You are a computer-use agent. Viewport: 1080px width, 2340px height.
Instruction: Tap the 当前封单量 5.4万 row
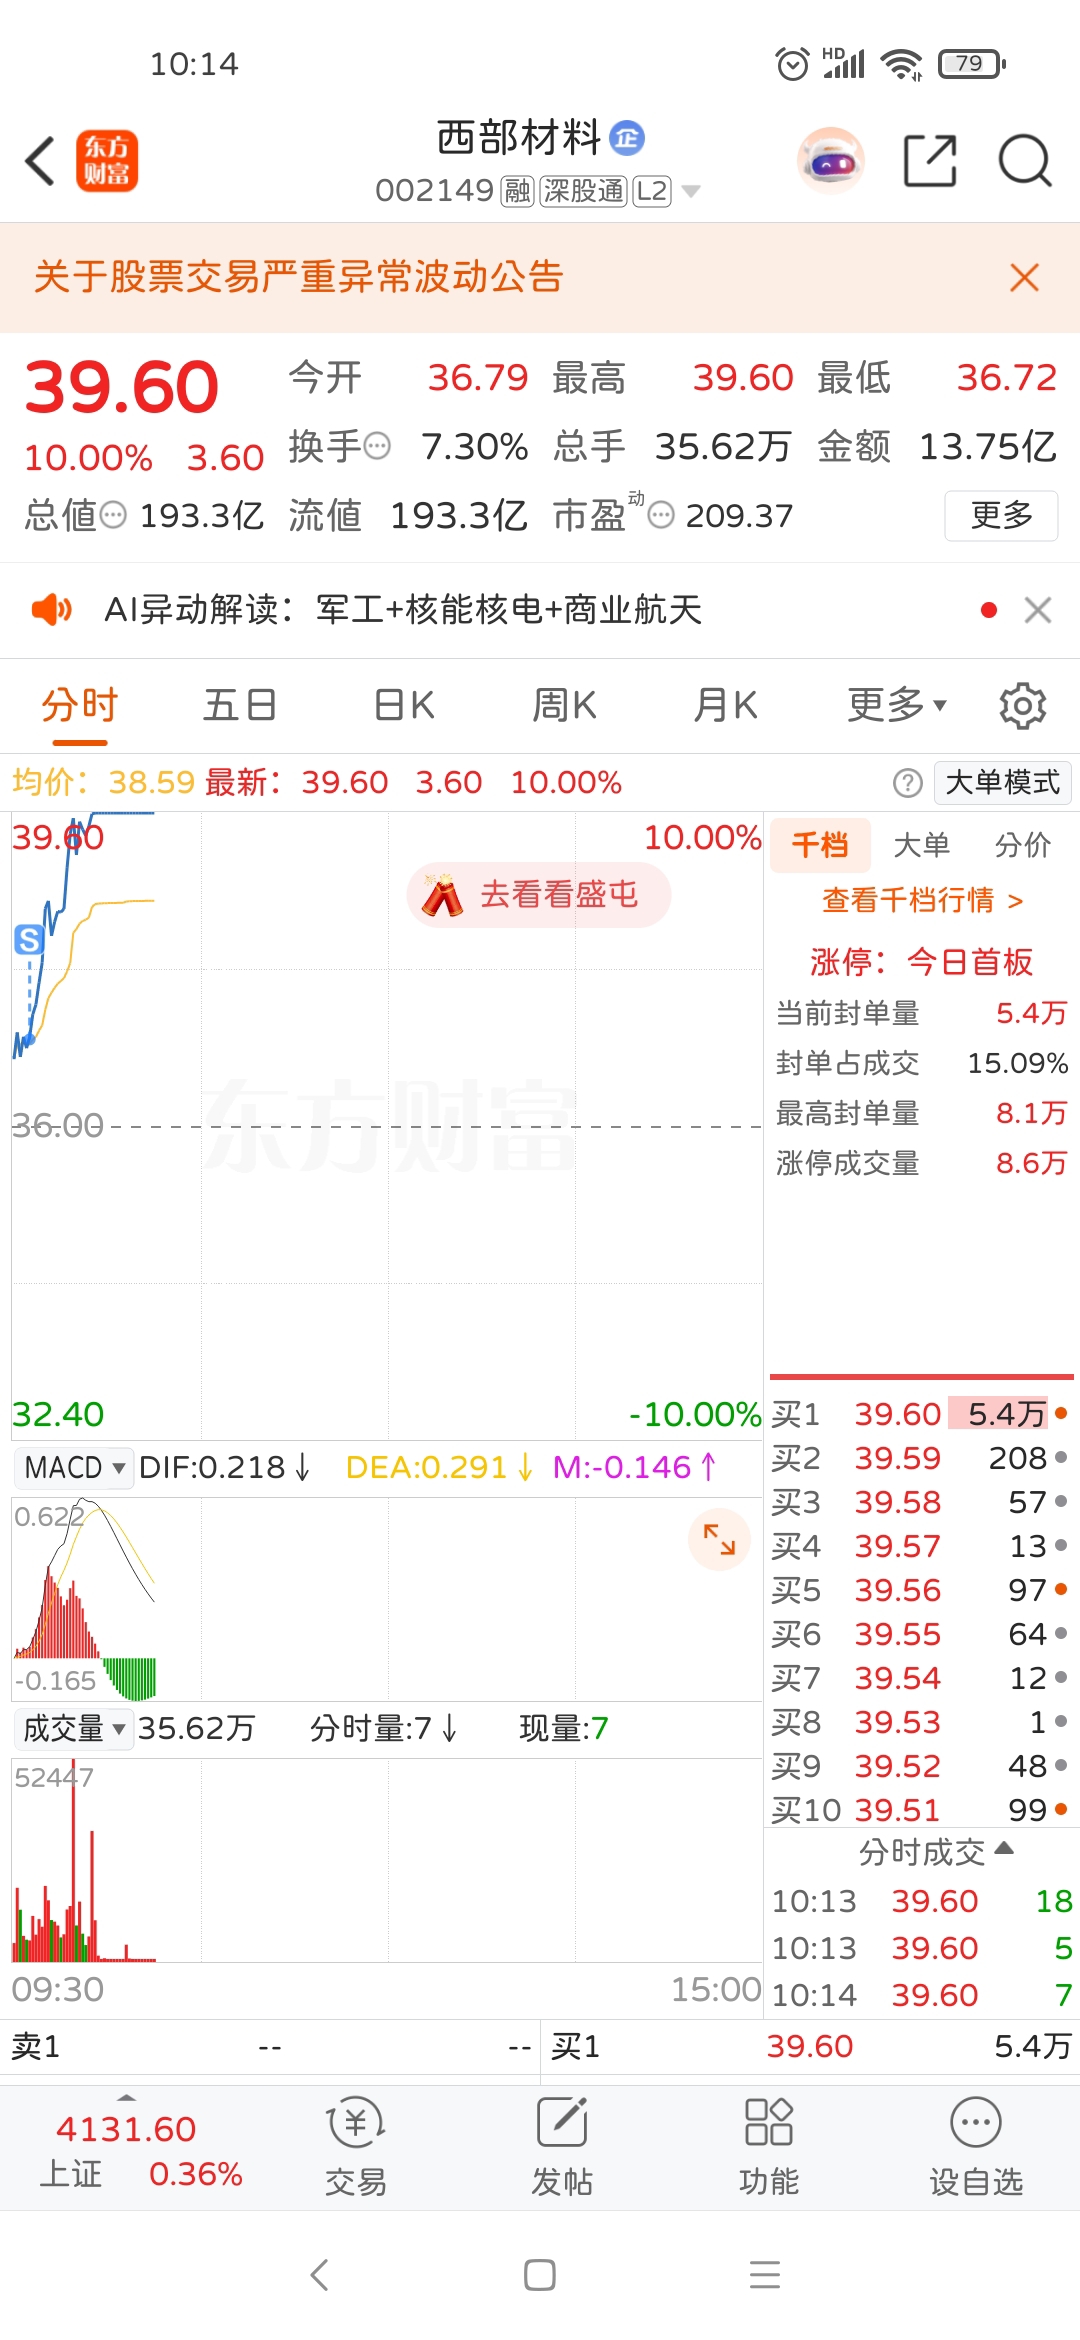921,1013
